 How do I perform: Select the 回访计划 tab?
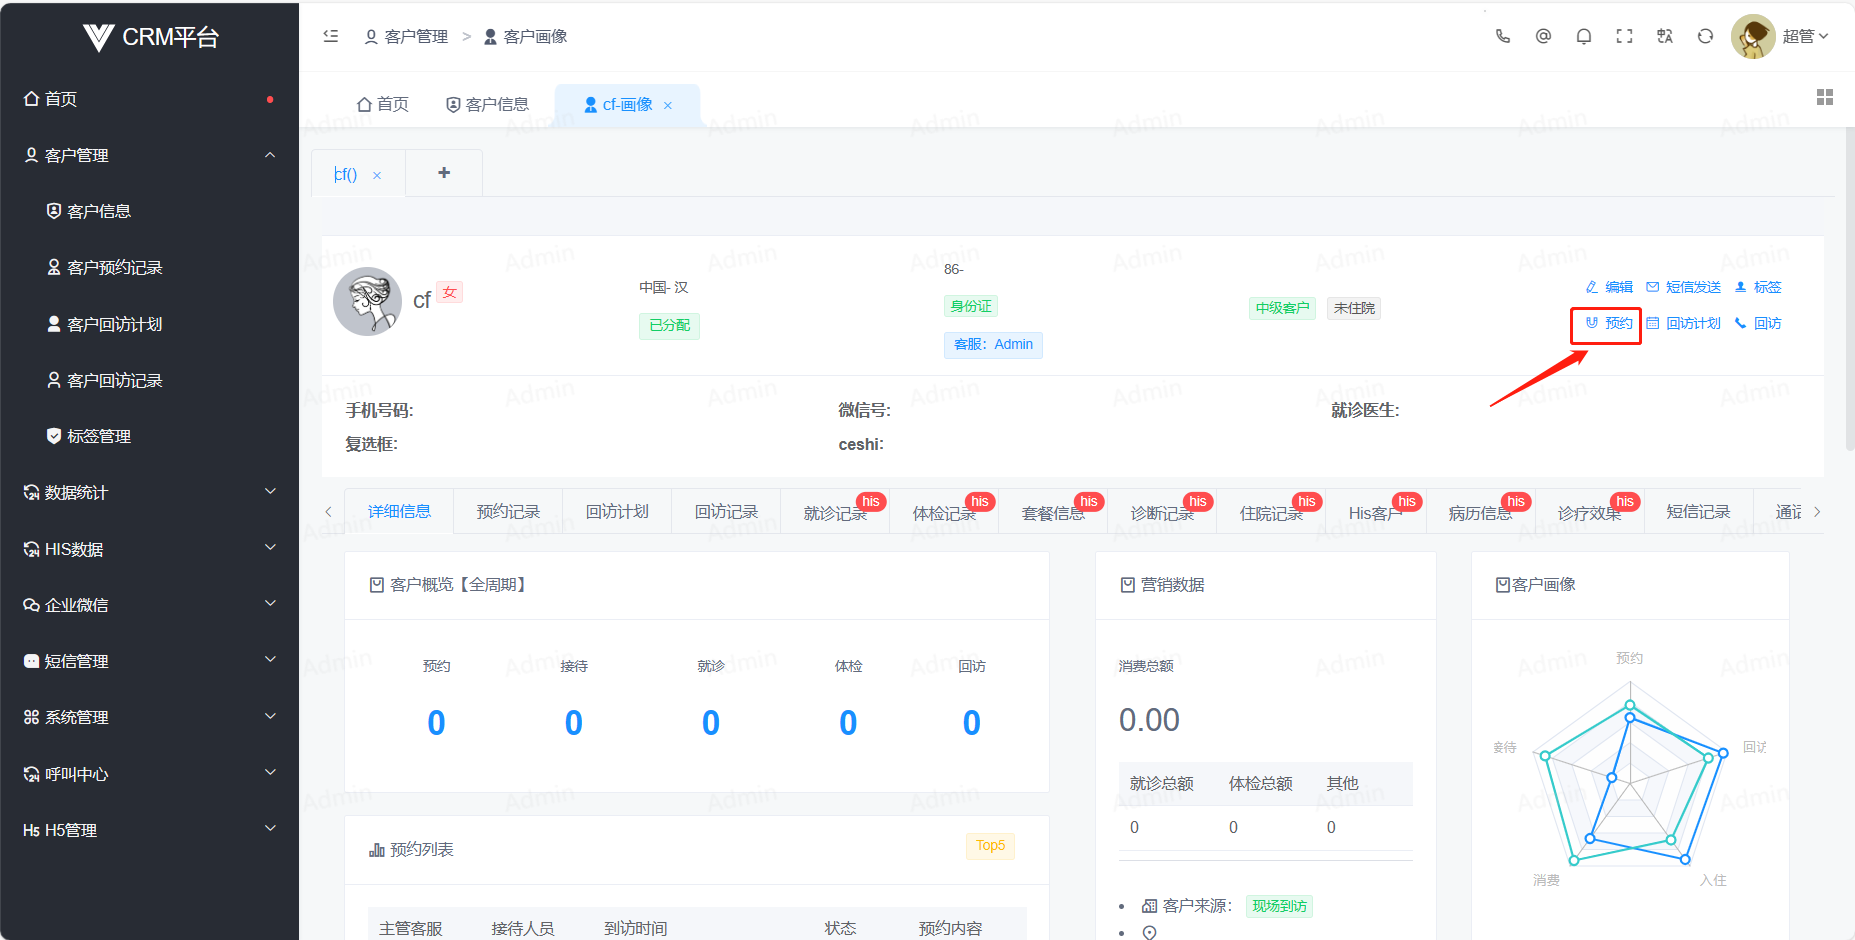[617, 511]
